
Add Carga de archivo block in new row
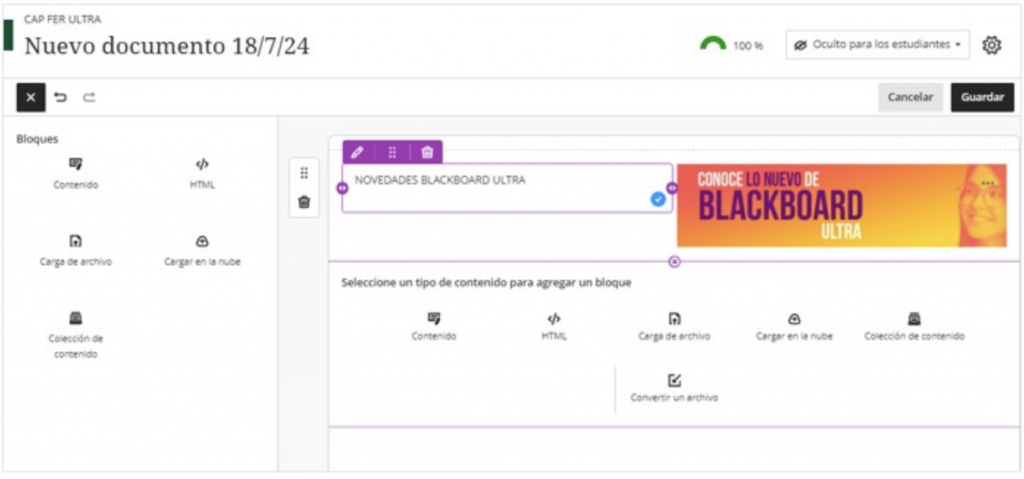point(674,326)
